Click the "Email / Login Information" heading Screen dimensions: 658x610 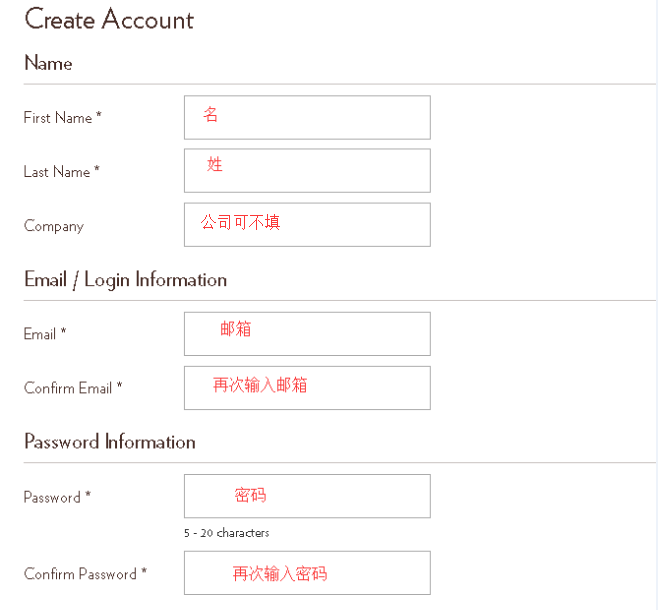(x=125, y=280)
